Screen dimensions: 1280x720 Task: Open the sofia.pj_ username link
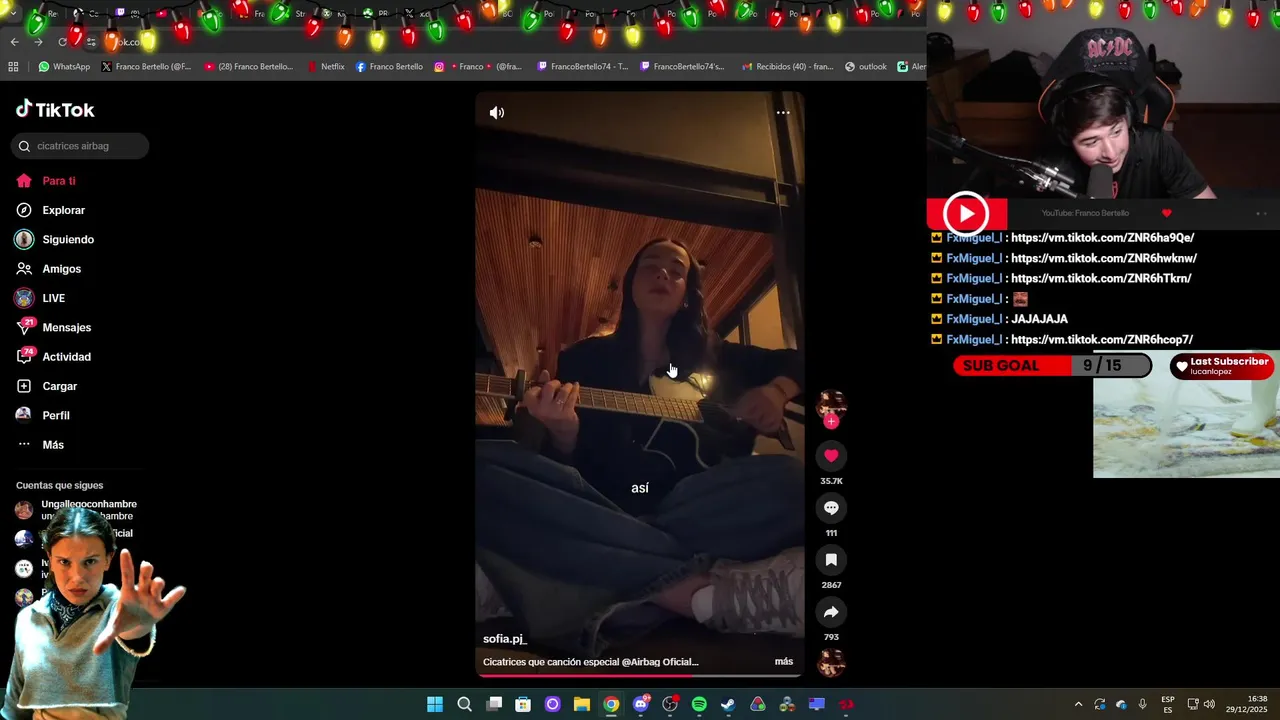tap(505, 639)
